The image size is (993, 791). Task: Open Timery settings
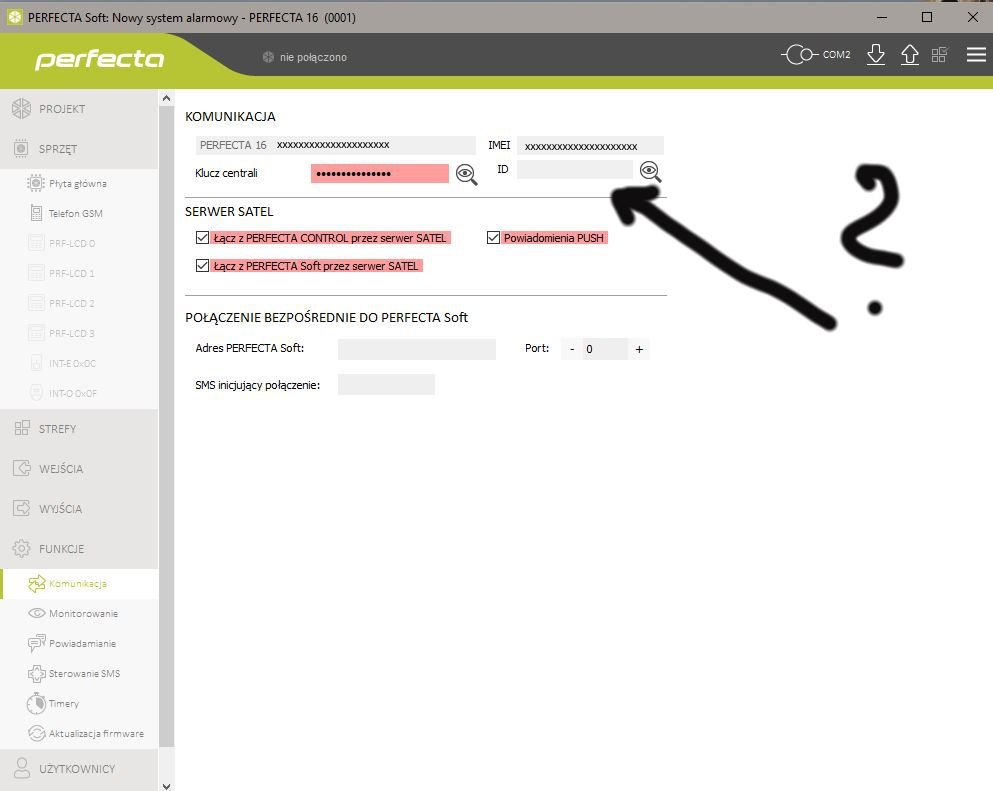coord(79,703)
